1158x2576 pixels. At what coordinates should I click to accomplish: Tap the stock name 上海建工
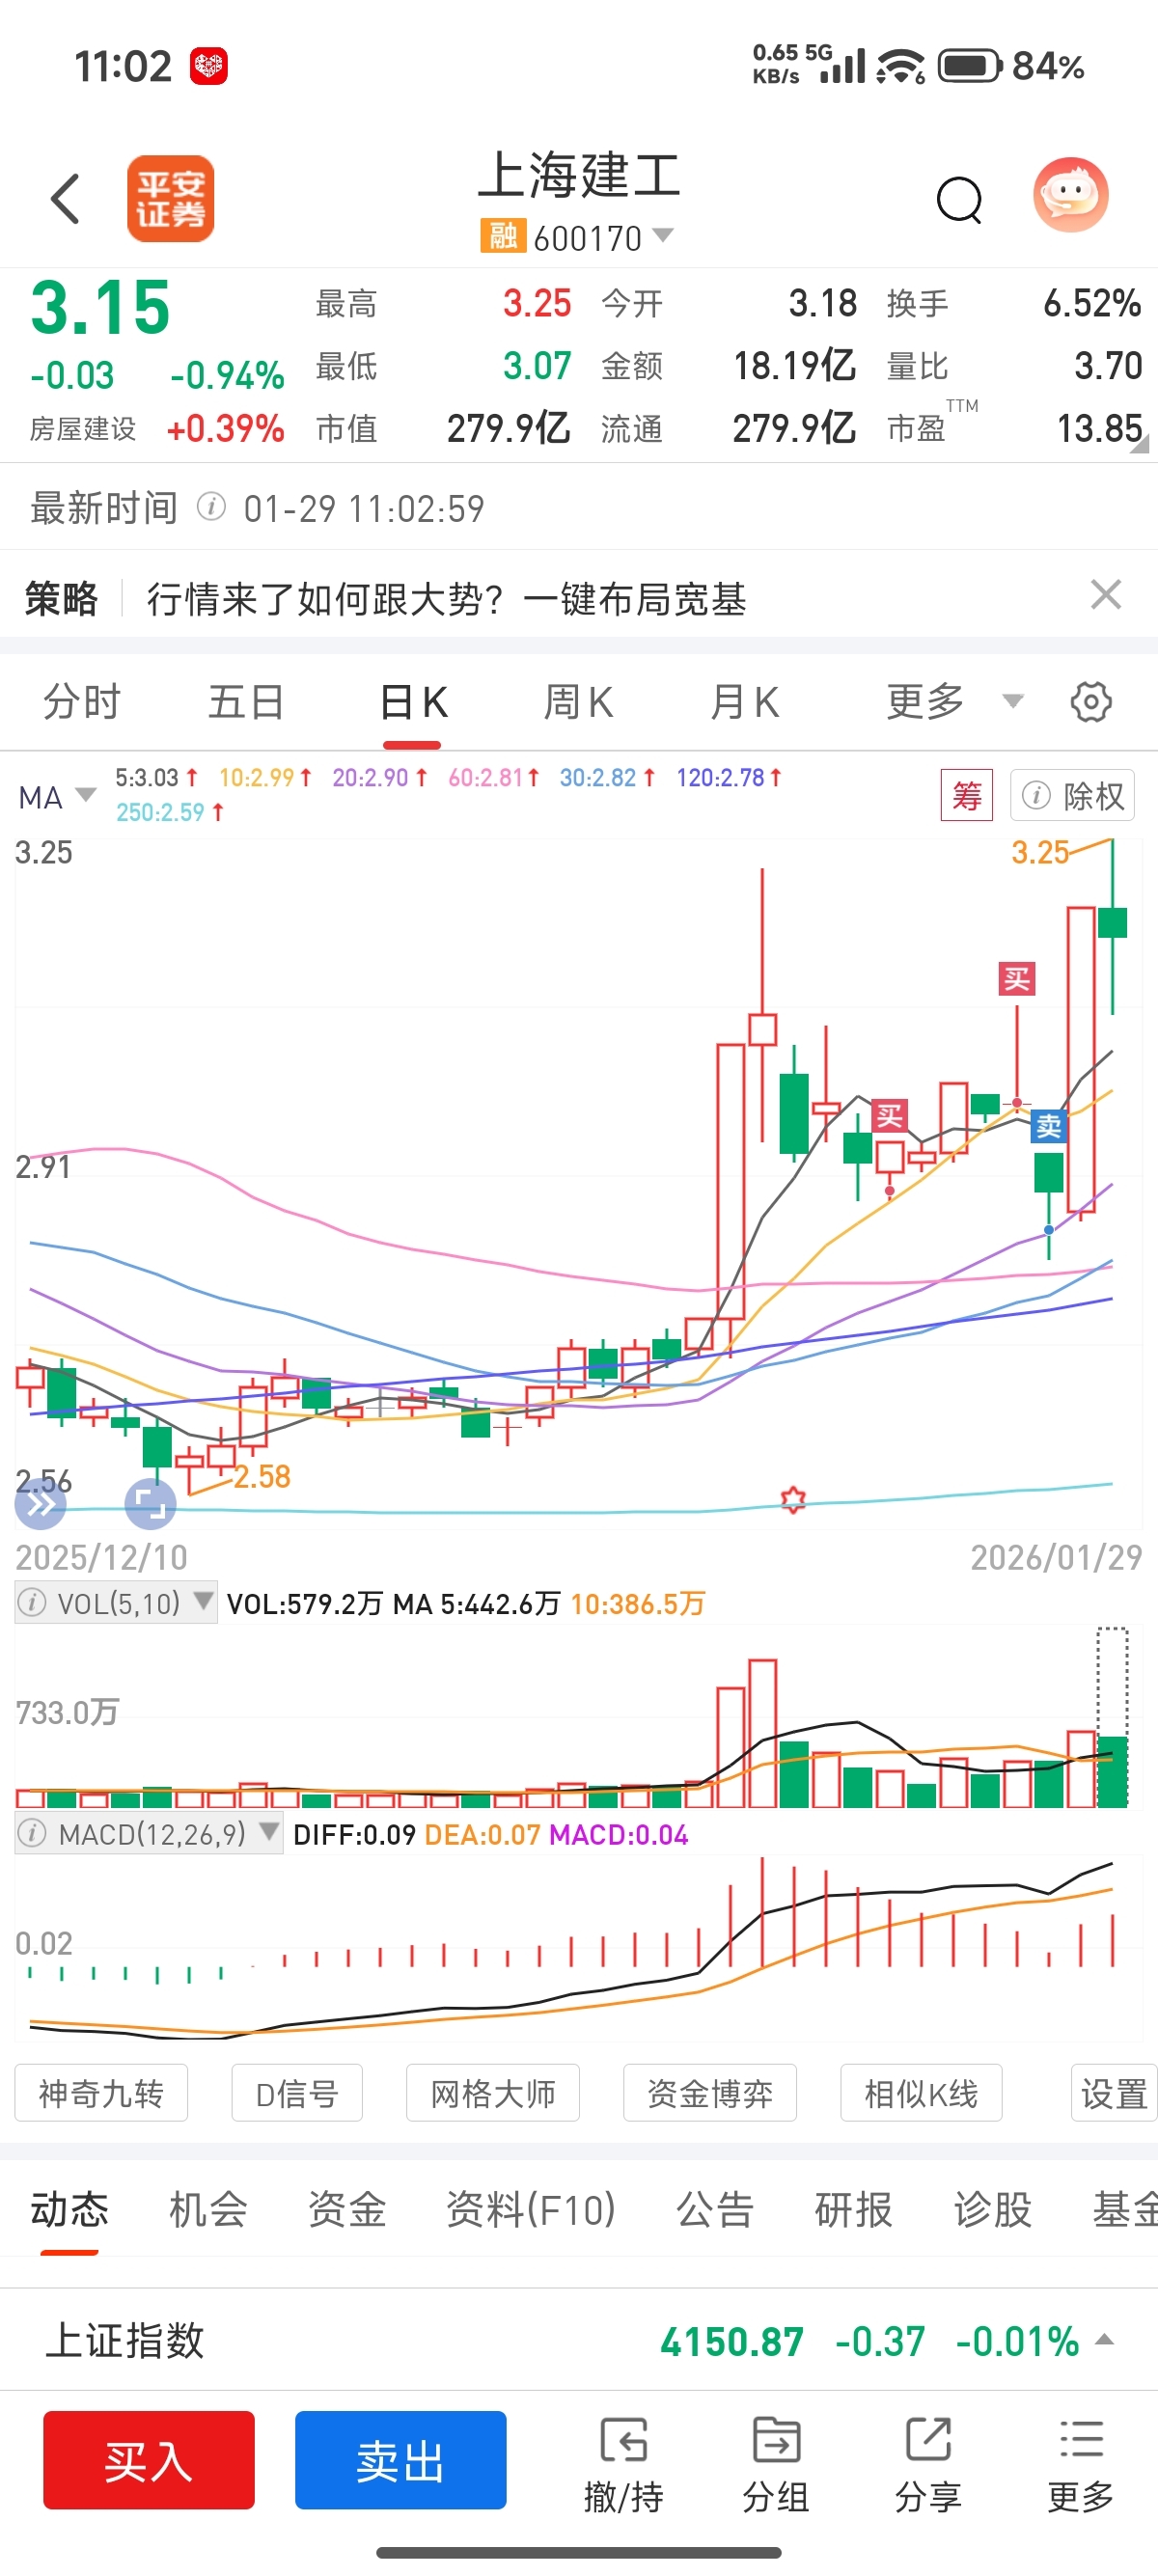[x=579, y=176]
